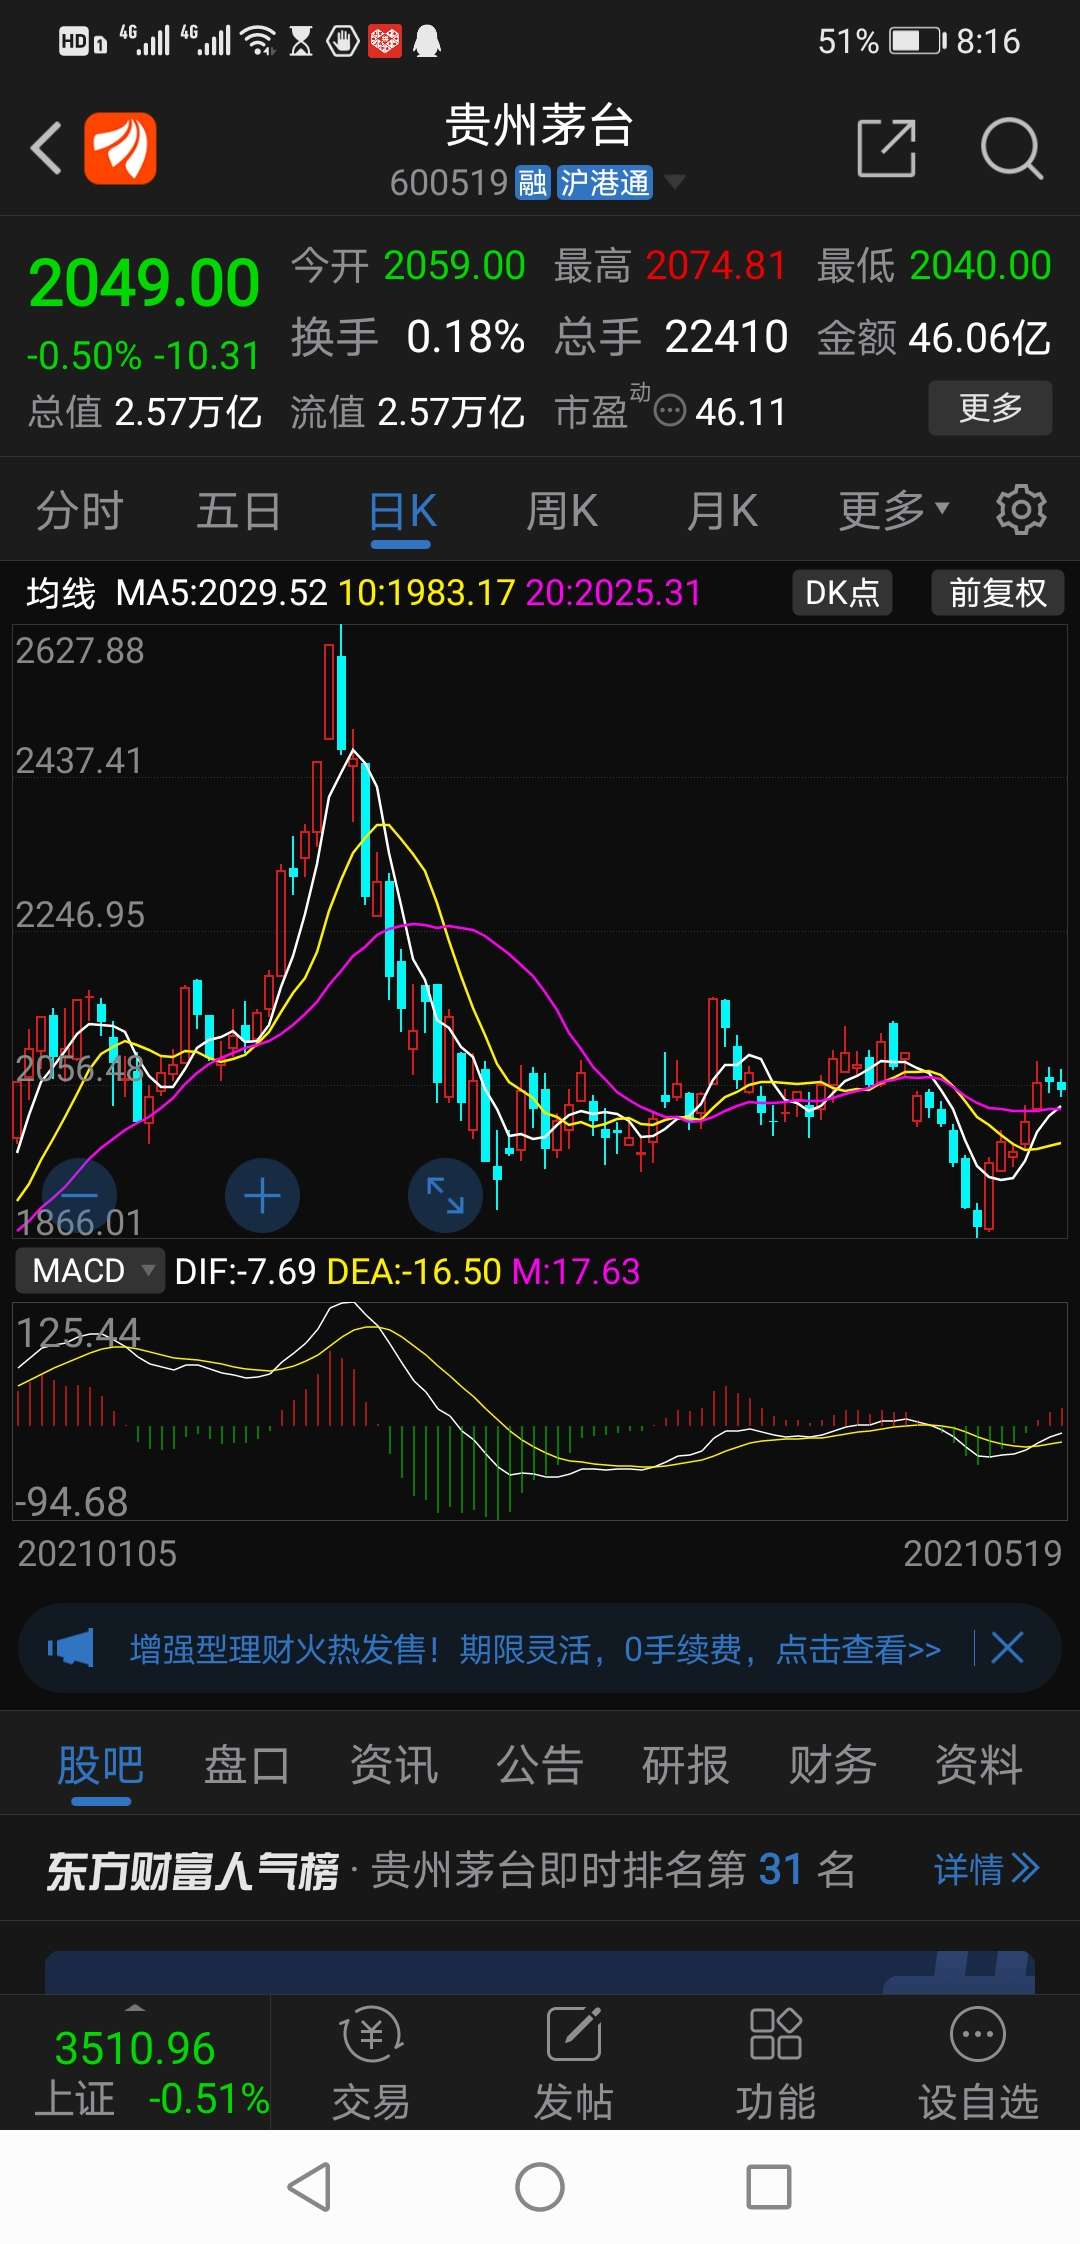The width and height of the screenshot is (1080, 2244).
Task: Tap the blue card below ranking
Action: pyautogui.click(x=540, y=1972)
